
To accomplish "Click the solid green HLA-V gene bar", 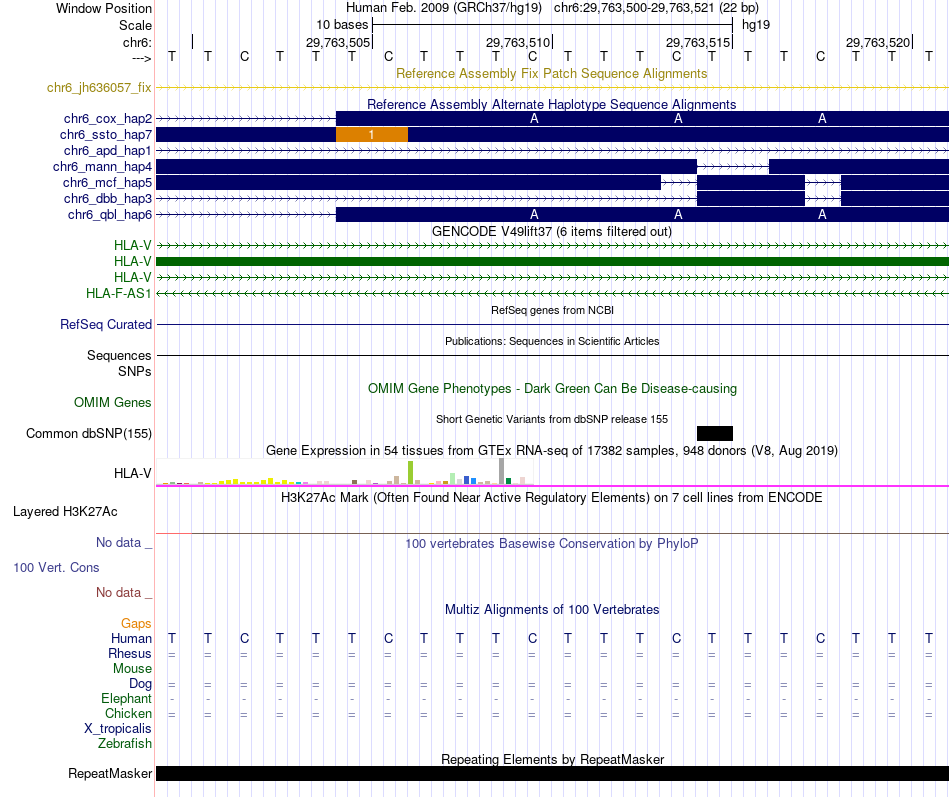I will [x=553, y=261].
